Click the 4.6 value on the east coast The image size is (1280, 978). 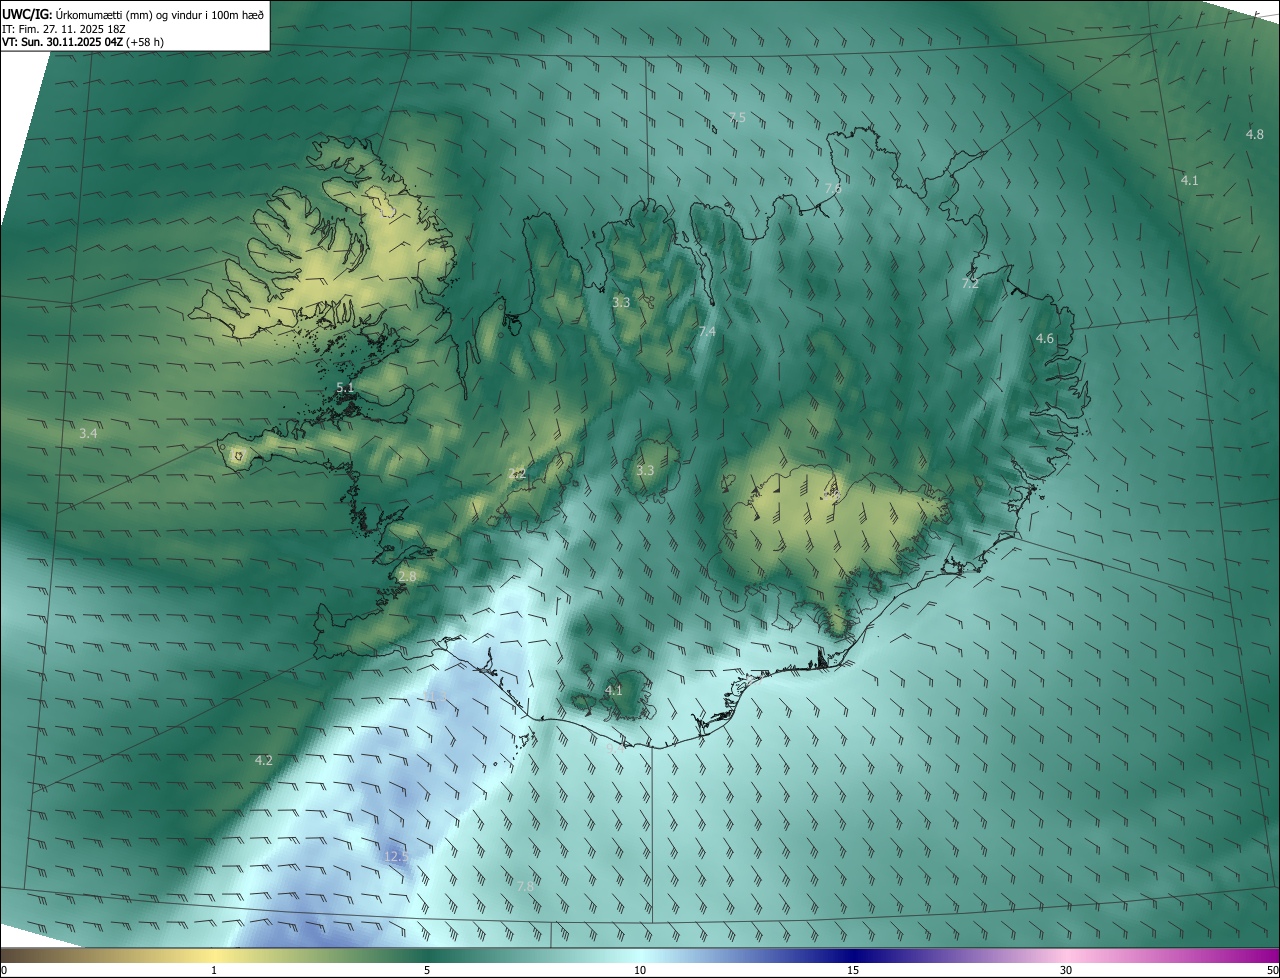click(x=1045, y=339)
